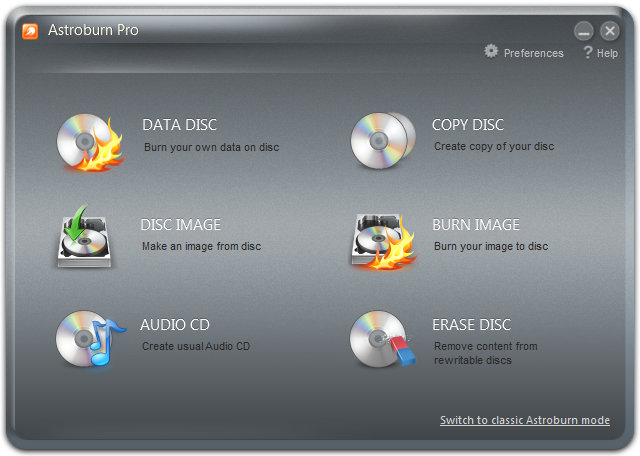Open the Preferences text label
The image size is (640, 456).
pyautogui.click(x=533, y=53)
